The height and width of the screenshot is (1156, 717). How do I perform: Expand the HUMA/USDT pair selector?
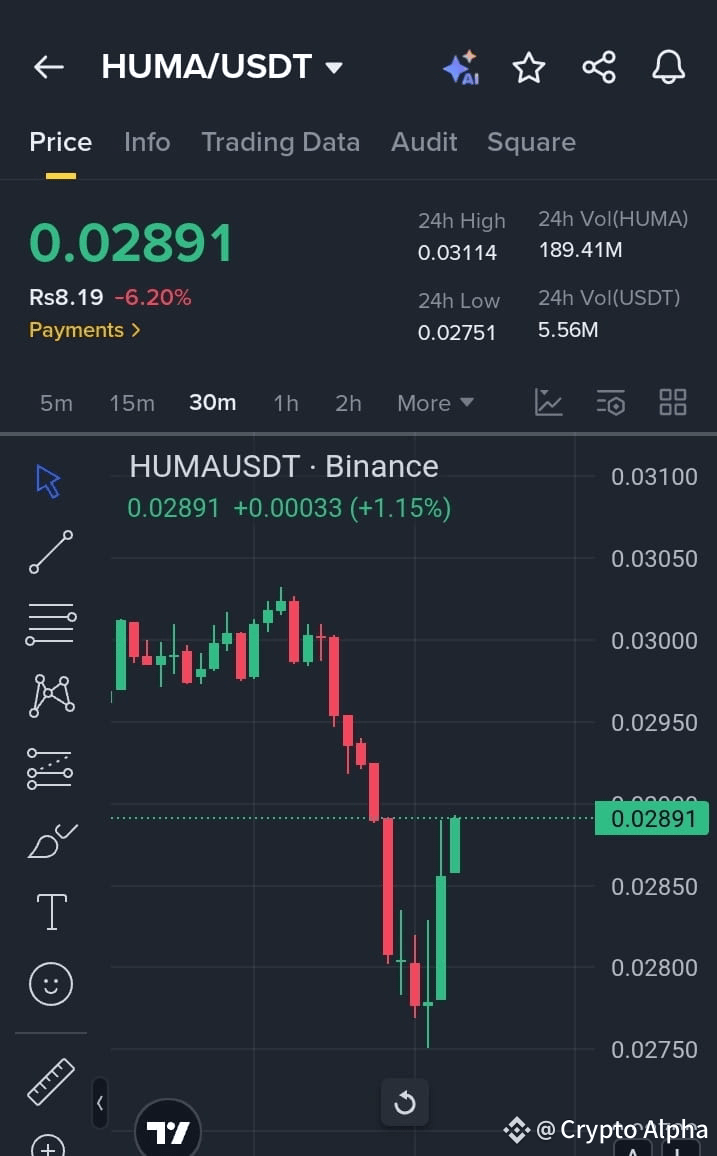(222, 67)
